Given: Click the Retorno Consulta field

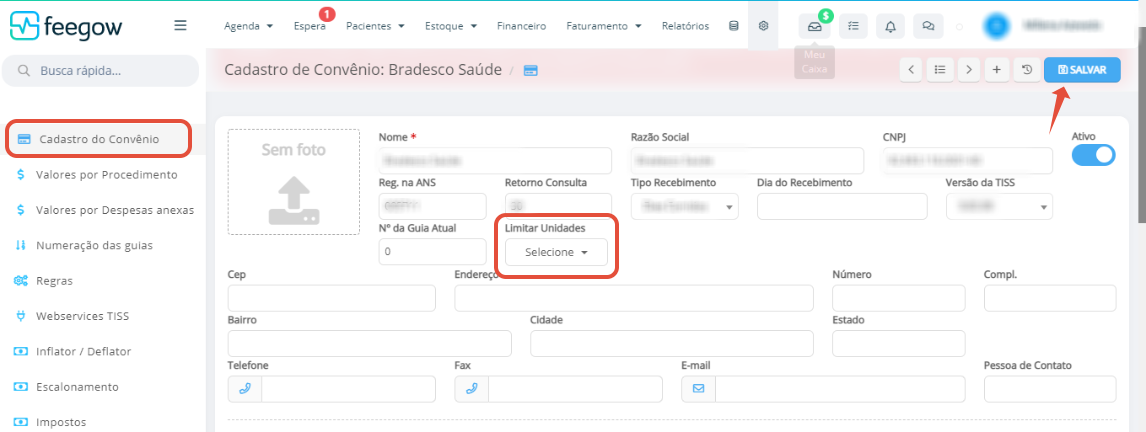Looking at the screenshot, I should pos(558,206).
